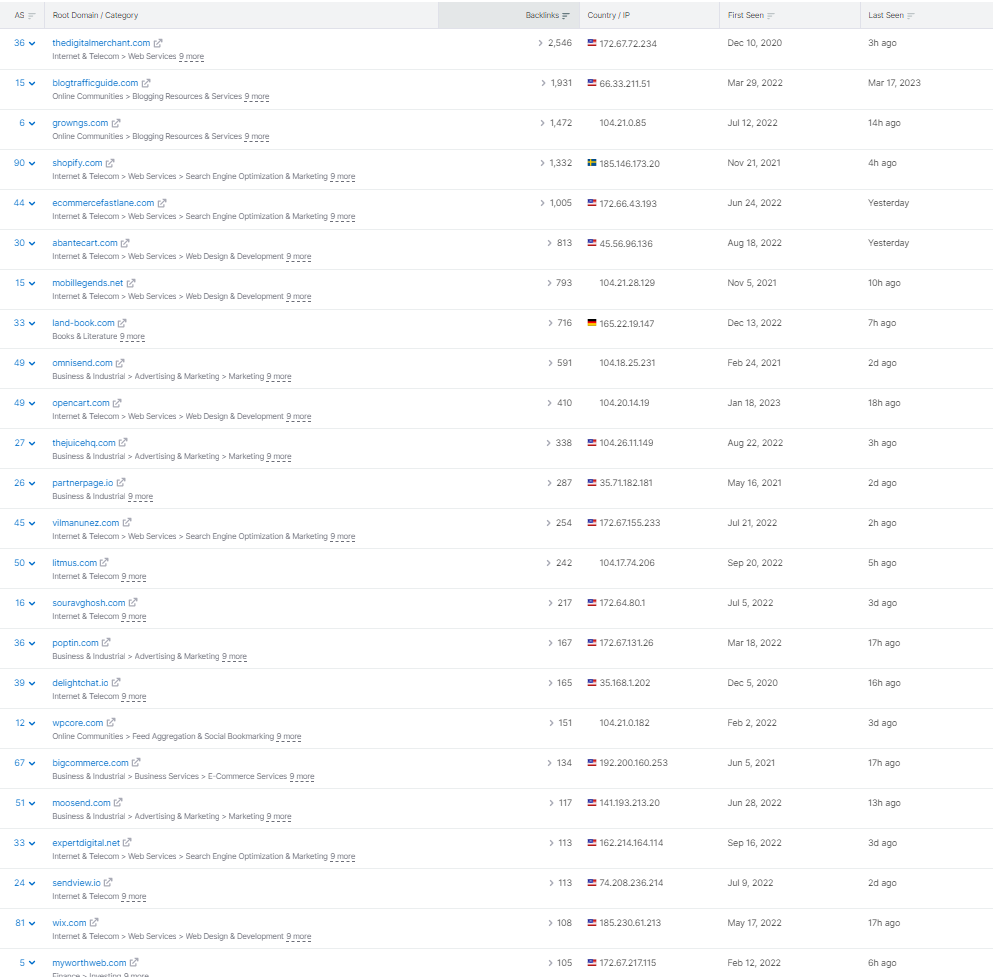Select IP address 185.146.173.20
Image resolution: width=993 pixels, height=977 pixels.
pyautogui.click(x=629, y=163)
